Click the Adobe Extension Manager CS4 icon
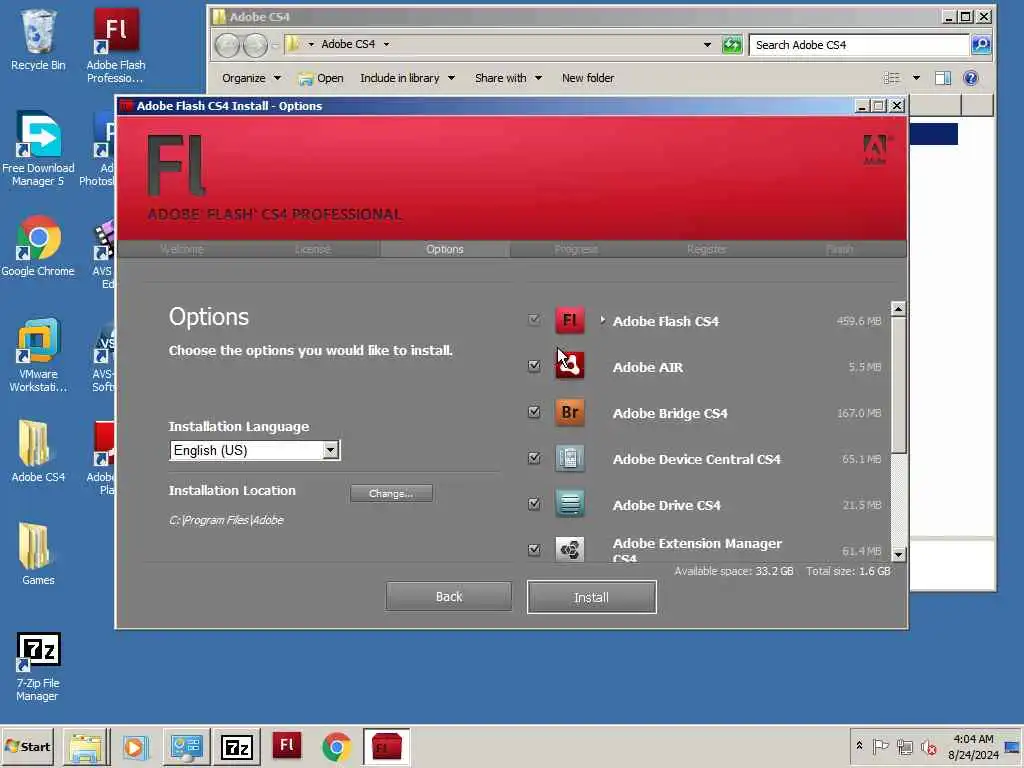The height and width of the screenshot is (768, 1024). point(569,549)
